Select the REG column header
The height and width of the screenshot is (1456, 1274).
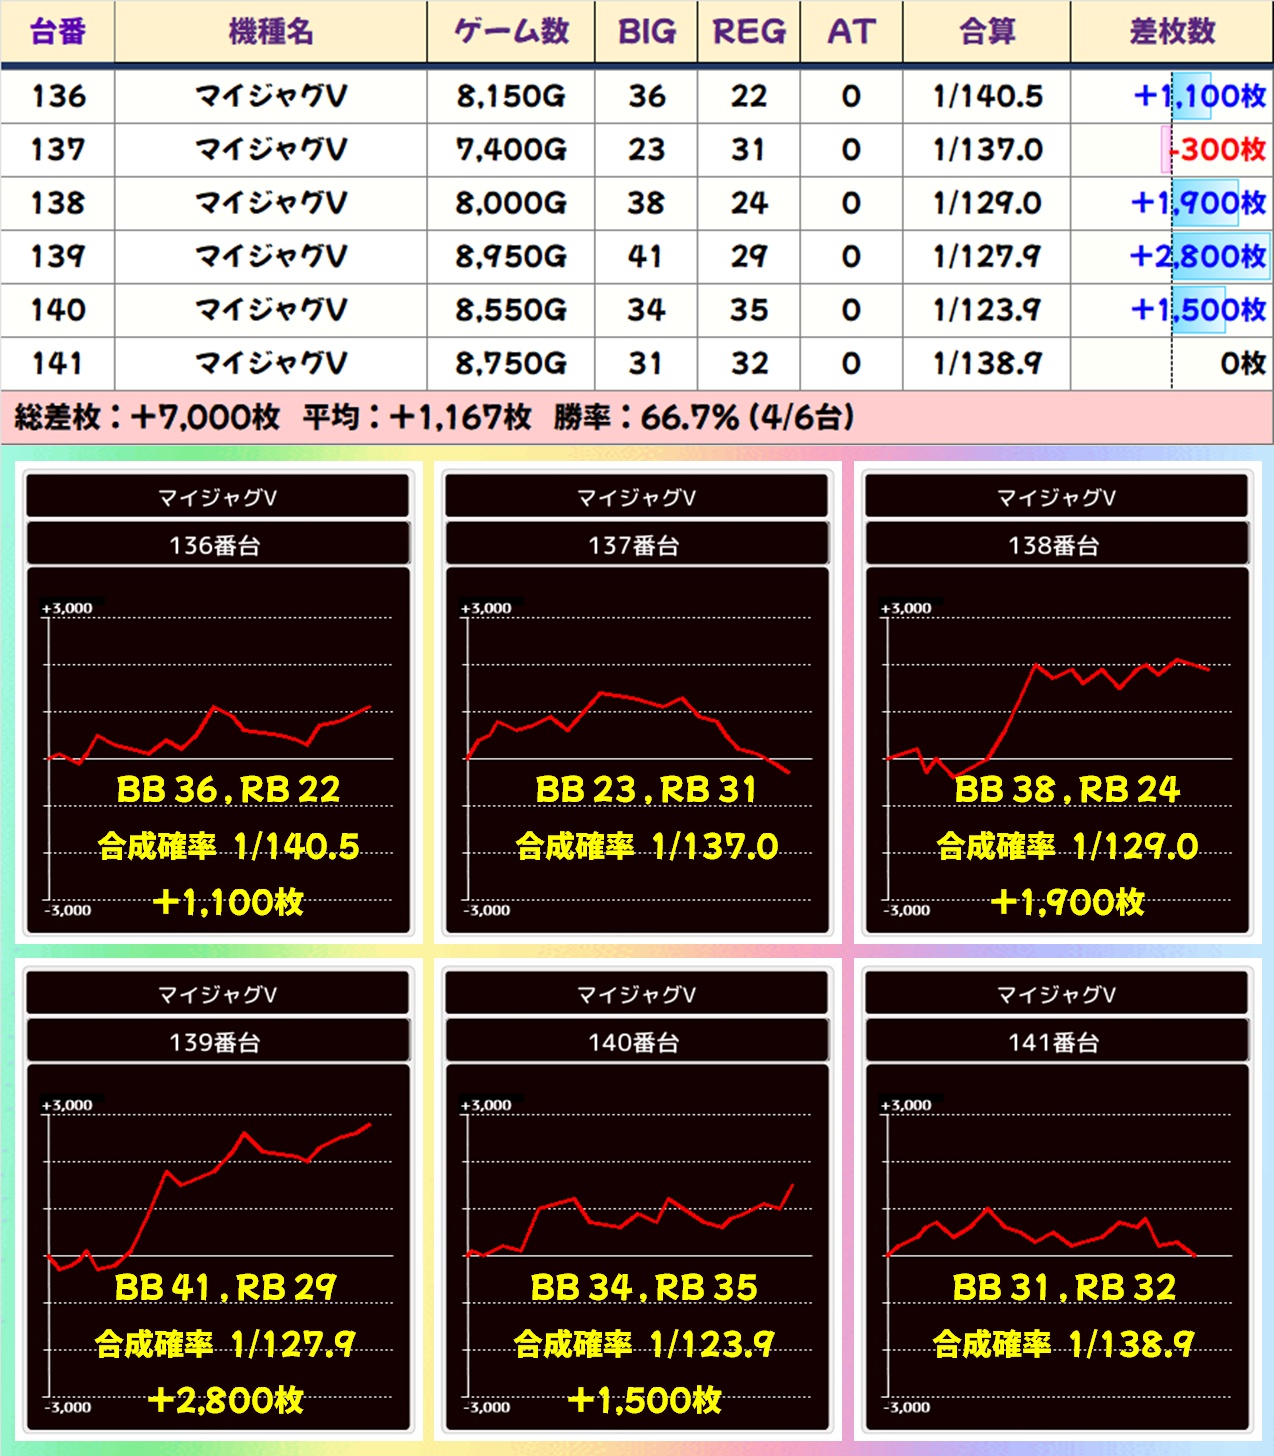[749, 32]
